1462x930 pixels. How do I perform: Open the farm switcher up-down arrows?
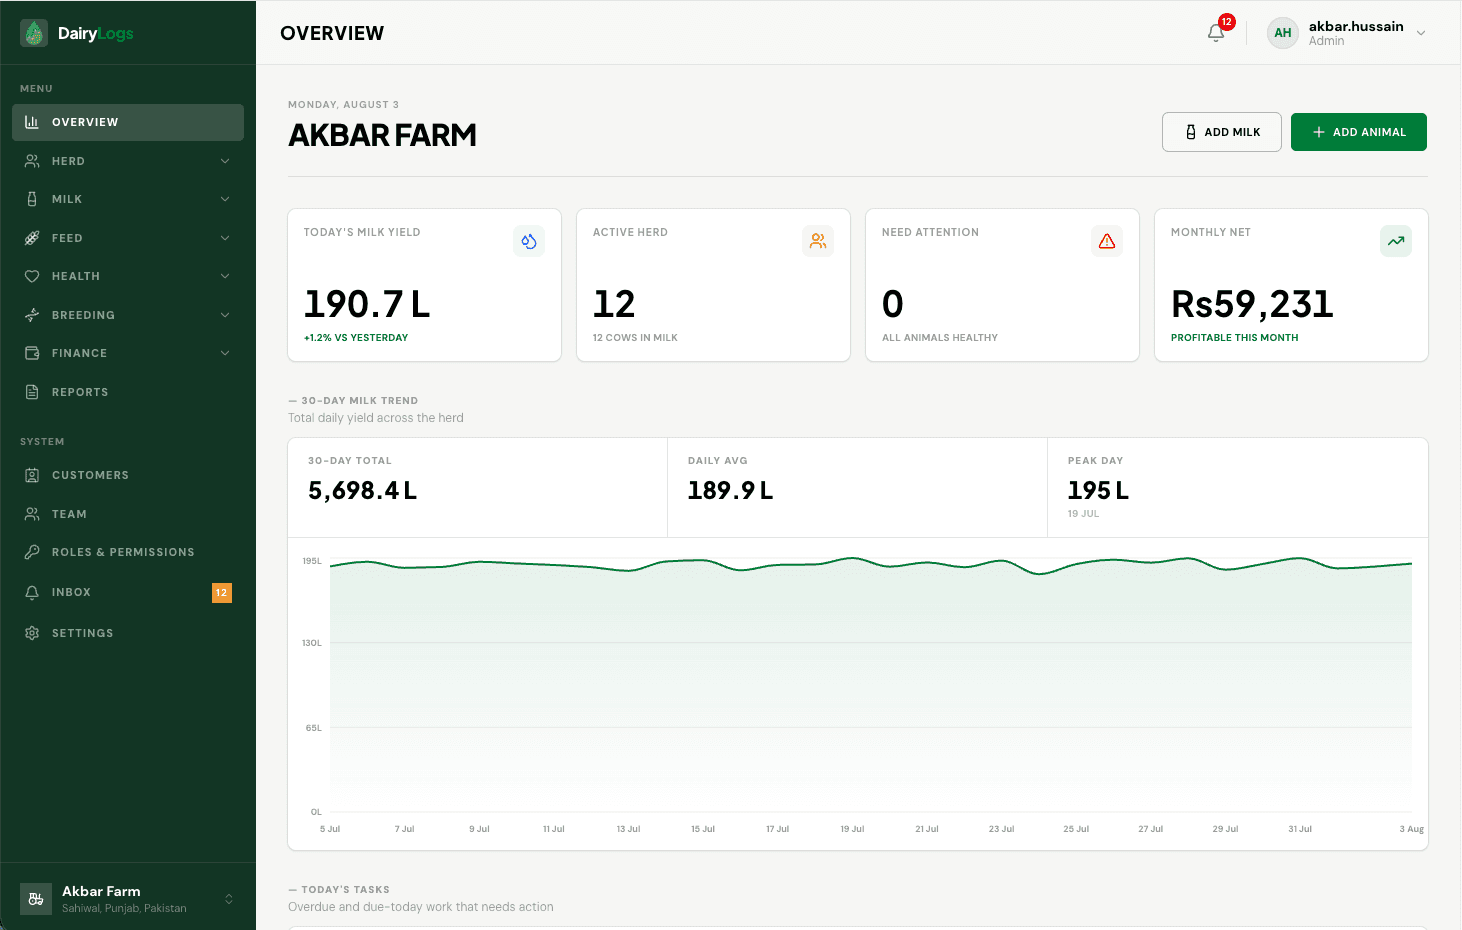pos(229,899)
